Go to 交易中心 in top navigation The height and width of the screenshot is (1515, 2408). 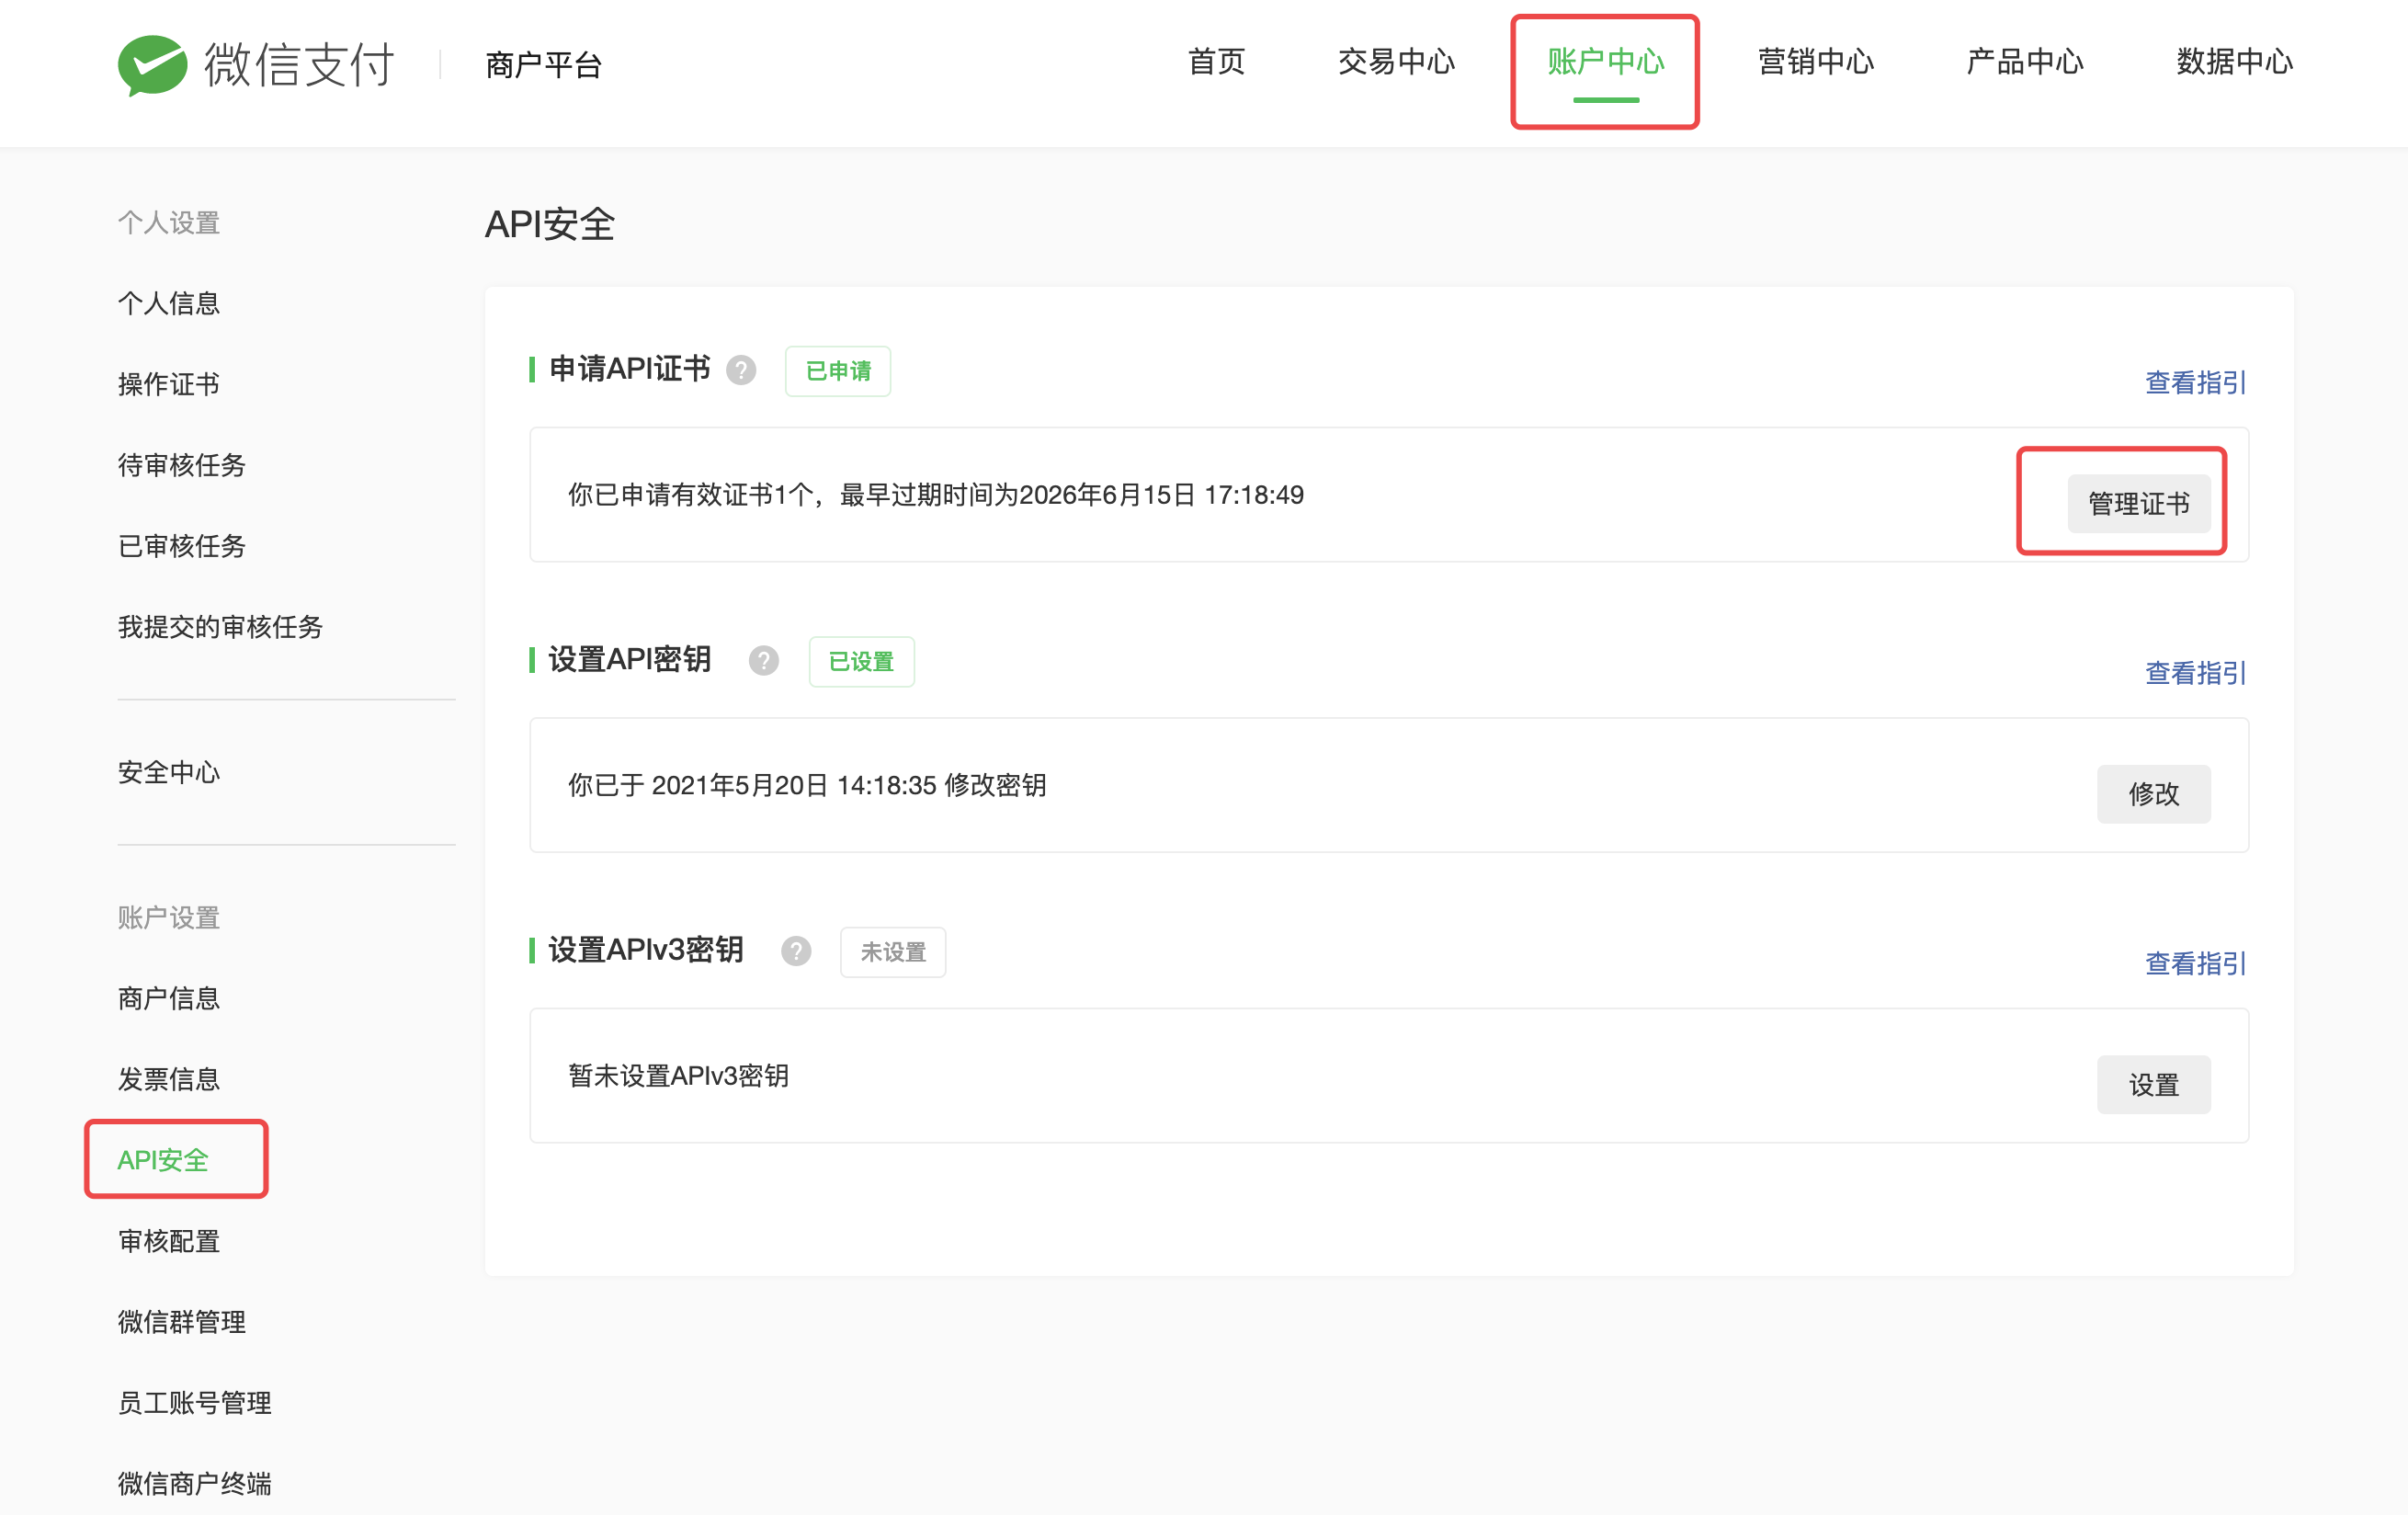[x=1396, y=62]
